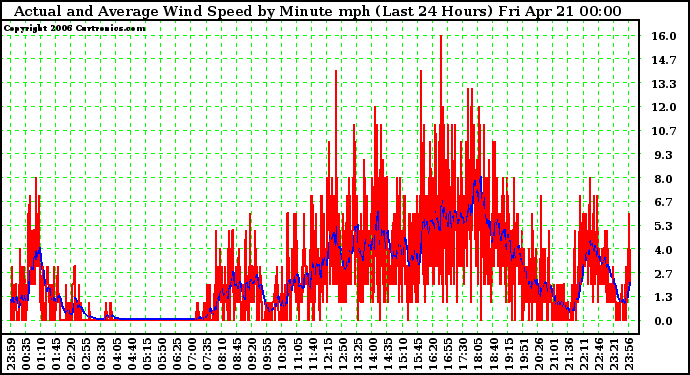Click the 19:51 time label

click(523, 354)
